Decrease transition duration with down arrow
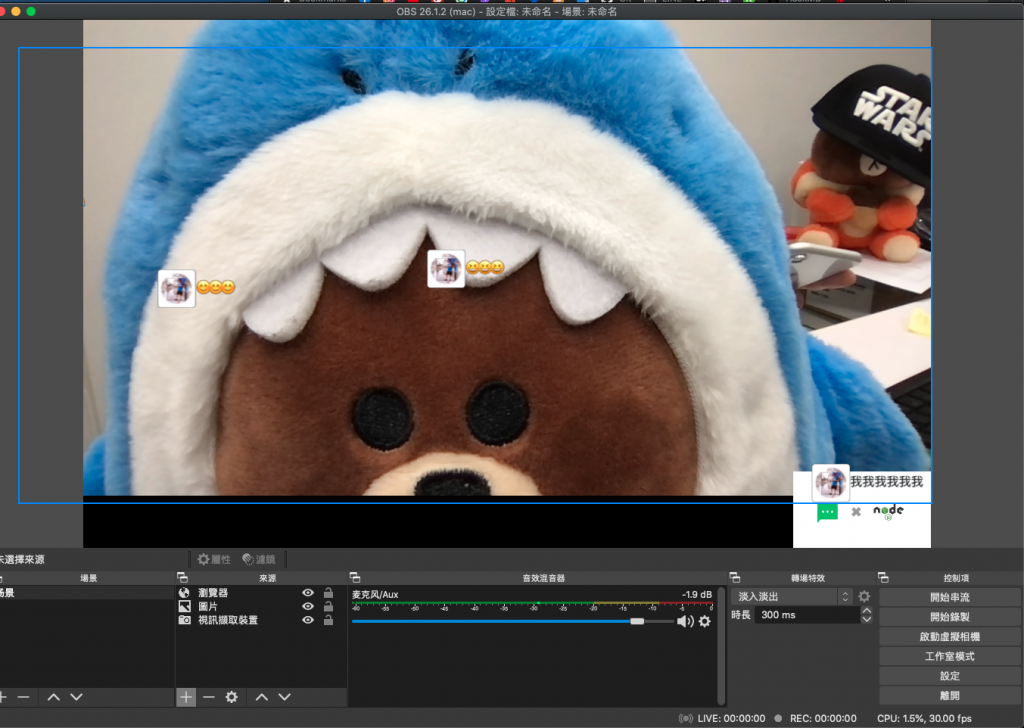This screenshot has width=1024, height=728. [x=867, y=619]
